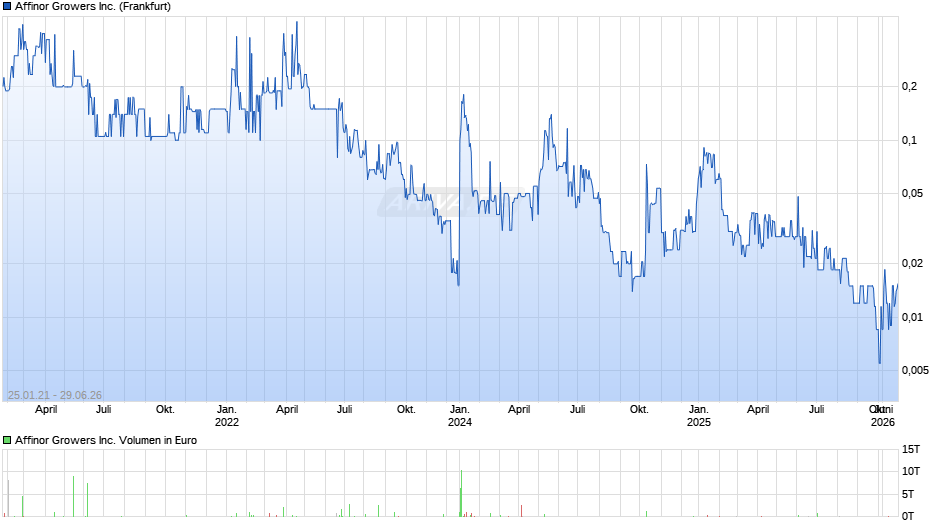
Task: Click the green Volumen legend square
Action: tap(7, 440)
